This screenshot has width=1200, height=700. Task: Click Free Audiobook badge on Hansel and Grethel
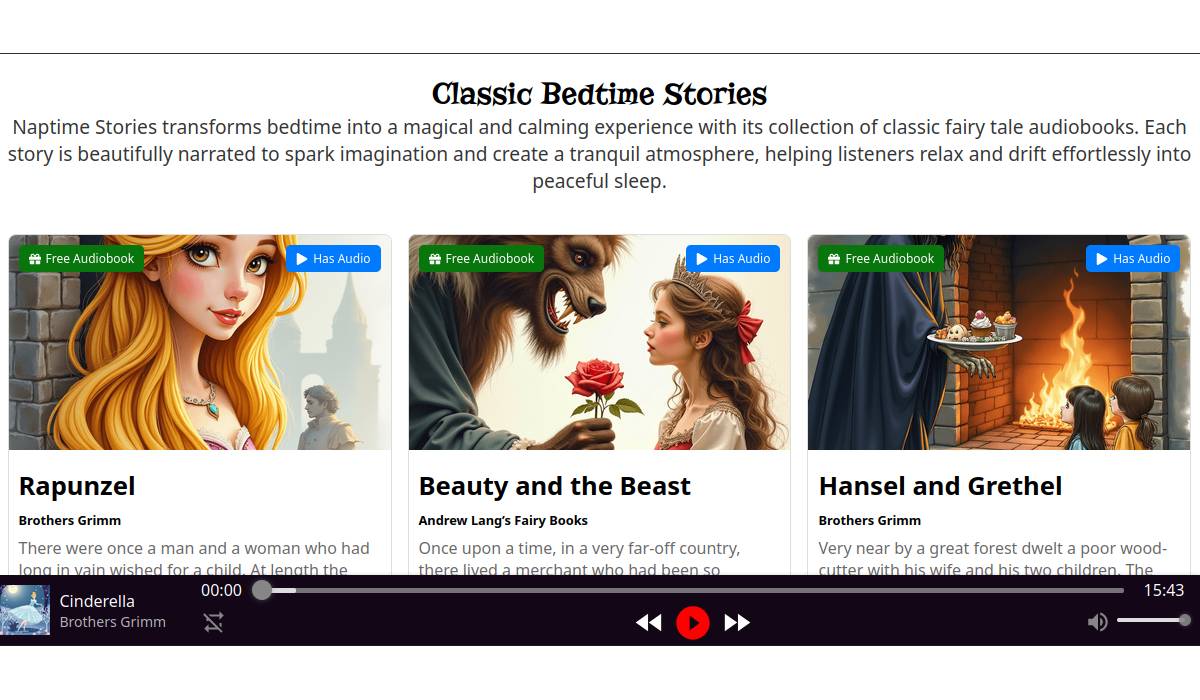[x=882, y=259]
